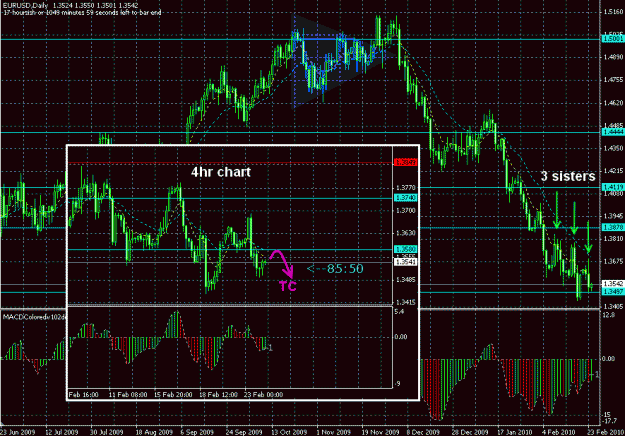625x436 pixels.
Task: Click the 28 Dec 2009 date label
Action: coord(470,432)
